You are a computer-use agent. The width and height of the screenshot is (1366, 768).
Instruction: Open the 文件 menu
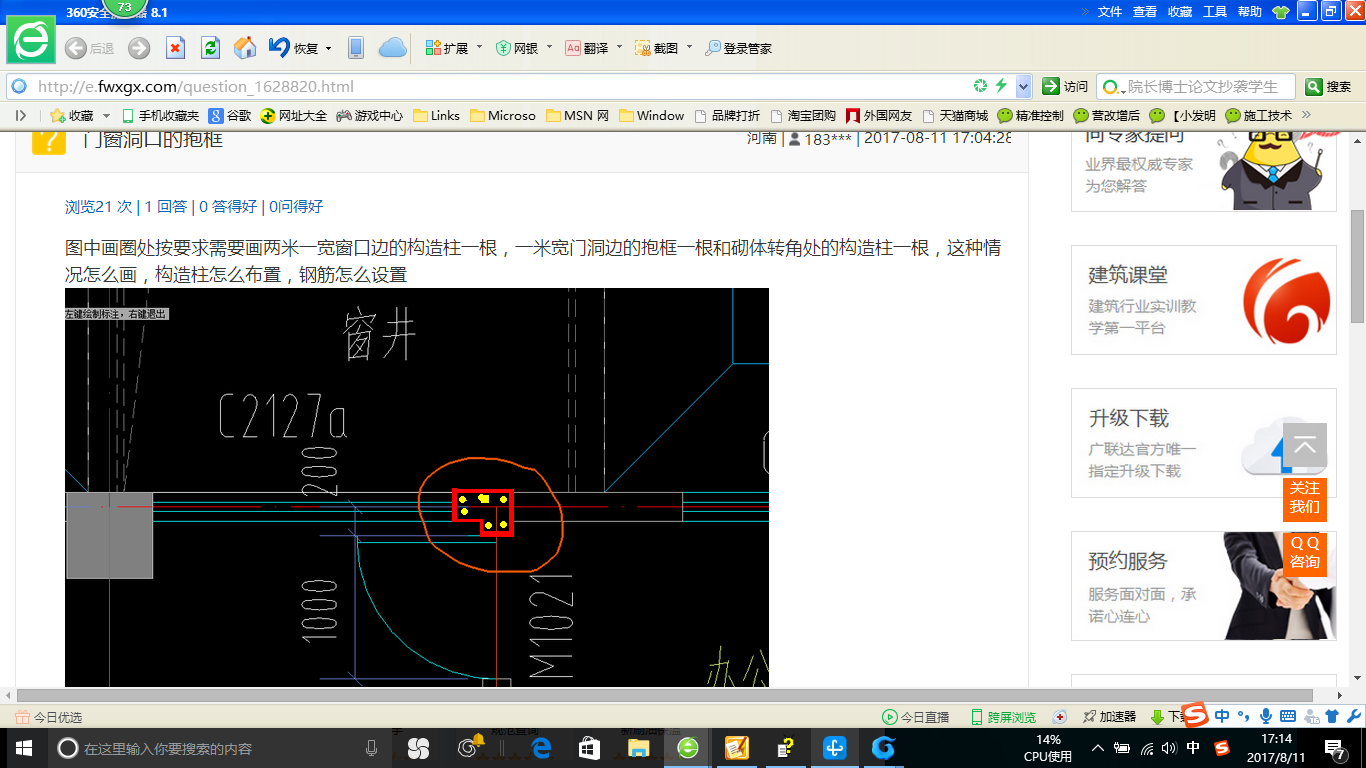click(x=1110, y=12)
